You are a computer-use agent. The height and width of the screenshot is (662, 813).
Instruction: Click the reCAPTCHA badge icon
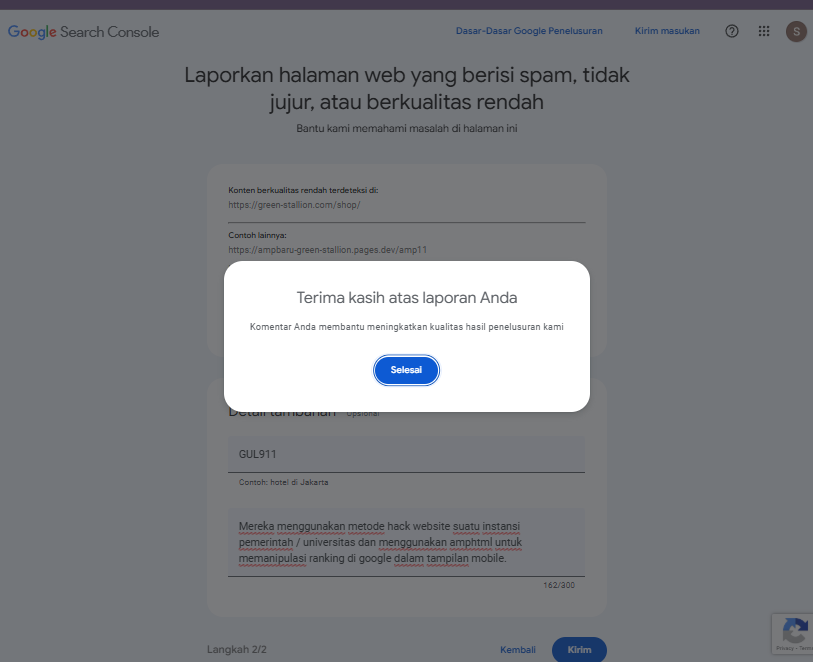pyautogui.click(x=795, y=630)
